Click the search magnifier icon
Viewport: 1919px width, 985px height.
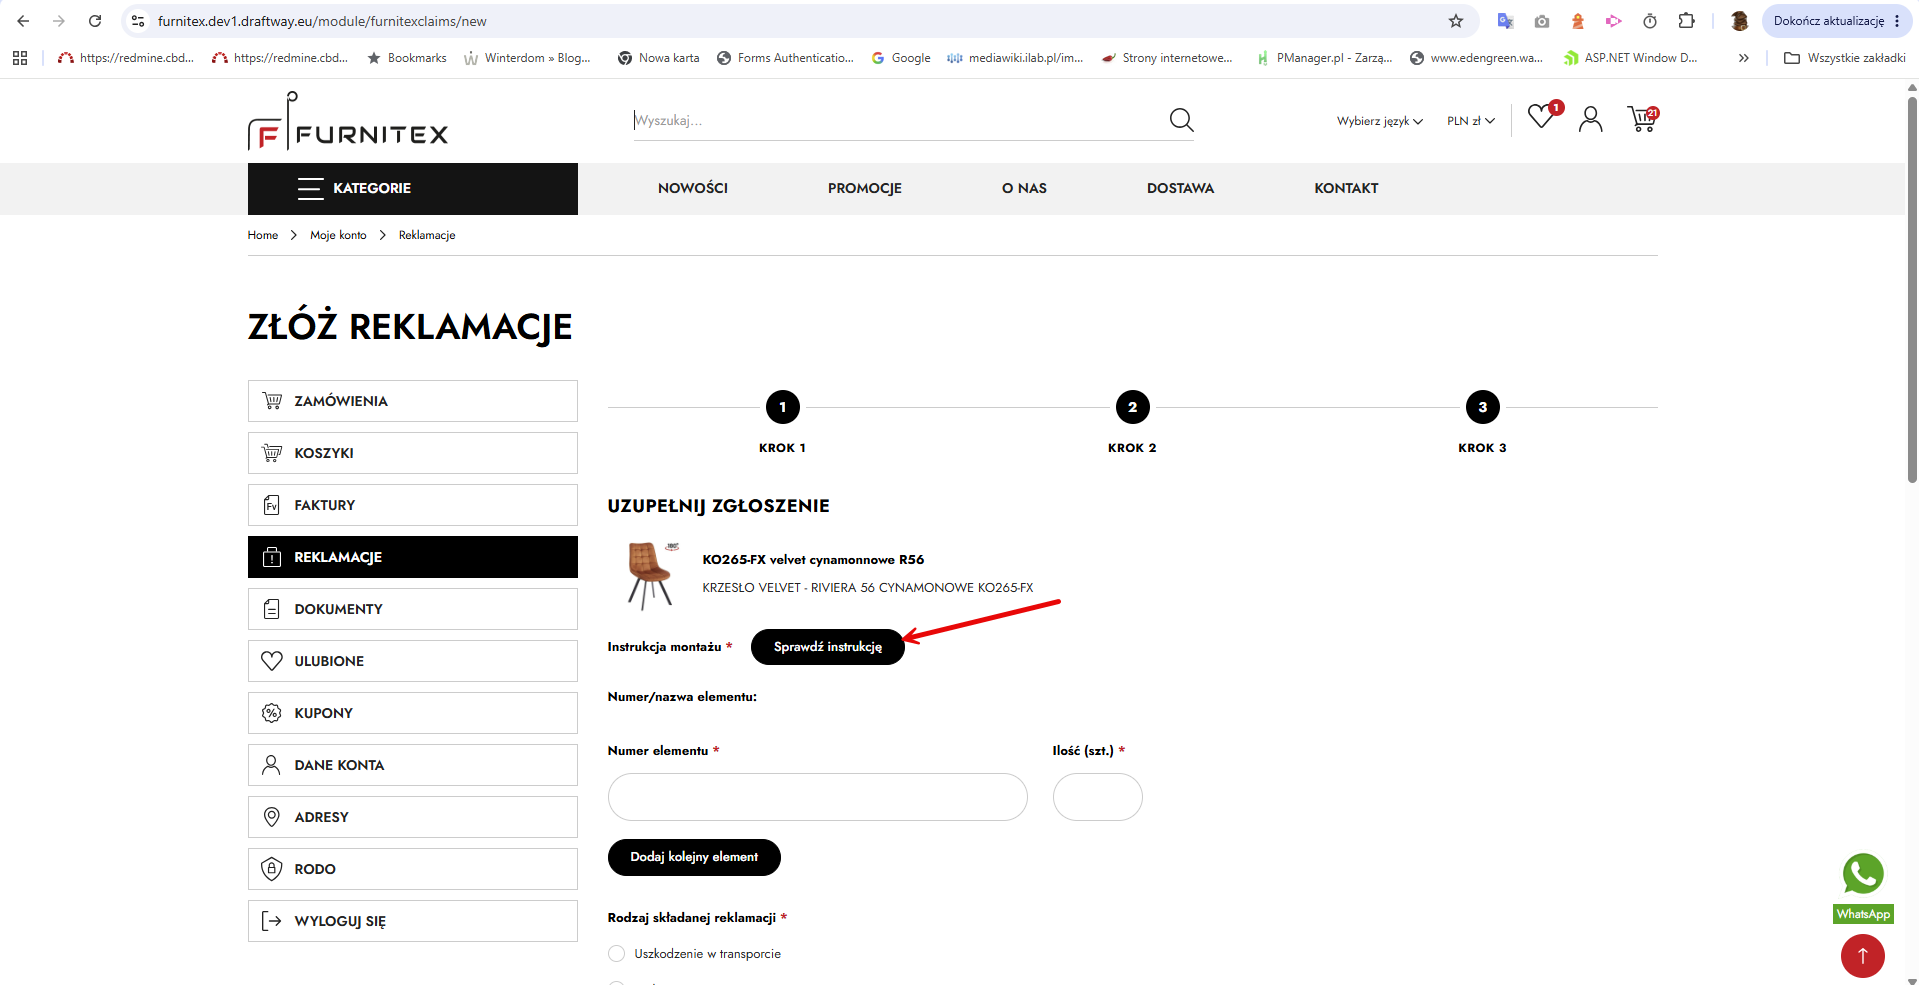click(1181, 120)
